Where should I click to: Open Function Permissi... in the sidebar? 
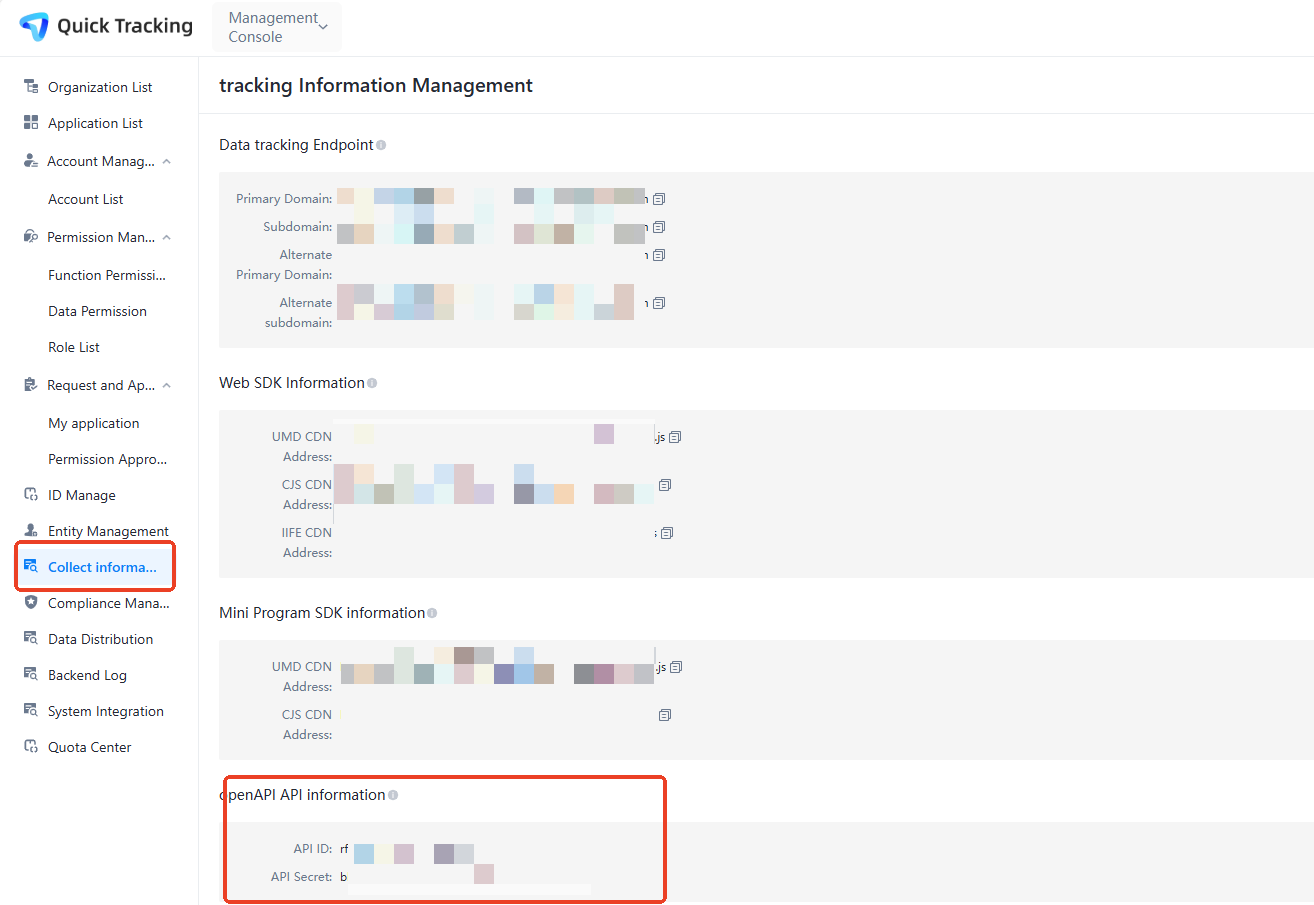click(x=107, y=275)
